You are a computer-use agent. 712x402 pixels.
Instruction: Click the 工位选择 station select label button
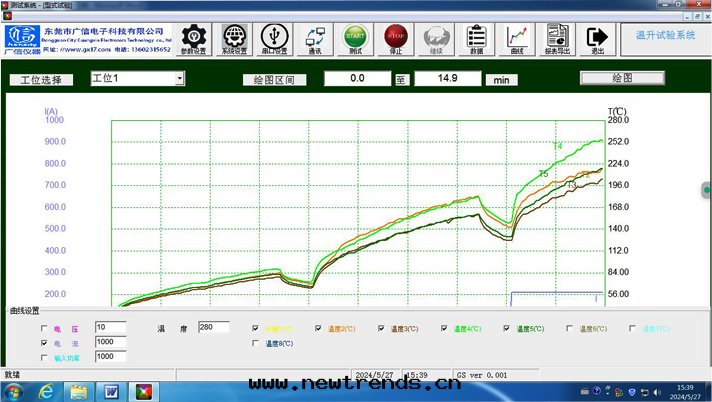(42, 79)
